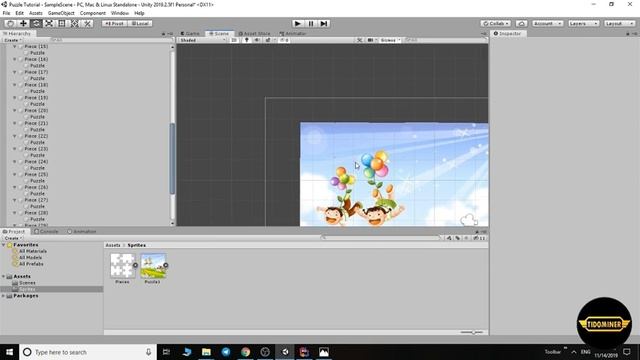Open the Account dropdown
The width and height of the screenshot is (640, 360).
547,23
